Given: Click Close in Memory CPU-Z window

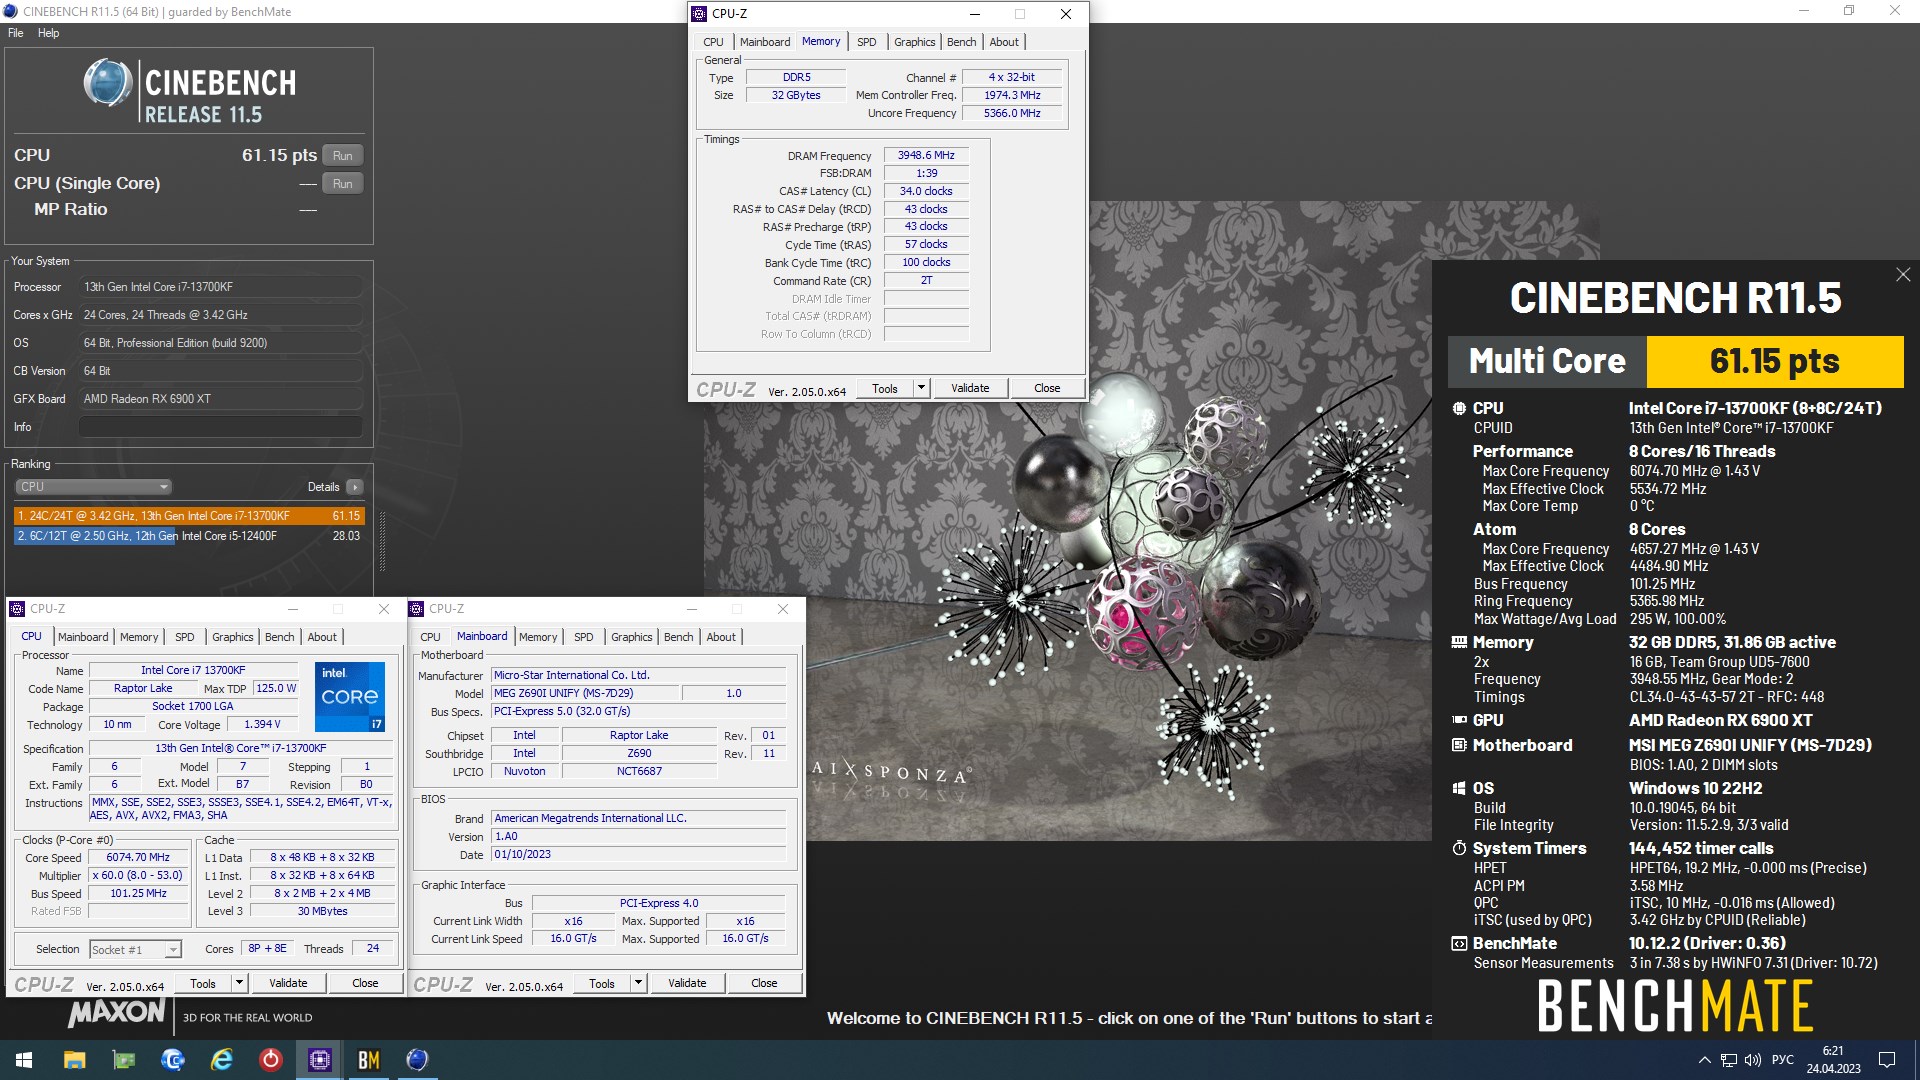Looking at the screenshot, I should point(1047,388).
